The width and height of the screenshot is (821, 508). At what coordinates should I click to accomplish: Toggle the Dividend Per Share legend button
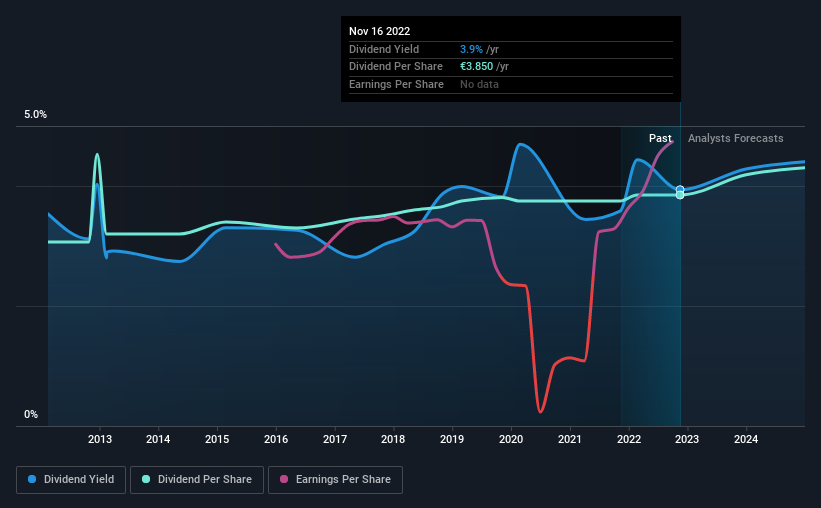point(197,480)
